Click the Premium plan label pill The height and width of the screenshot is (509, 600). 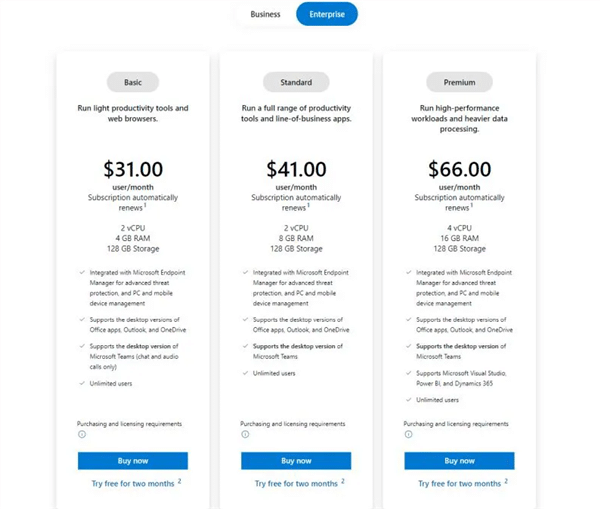pos(459,82)
